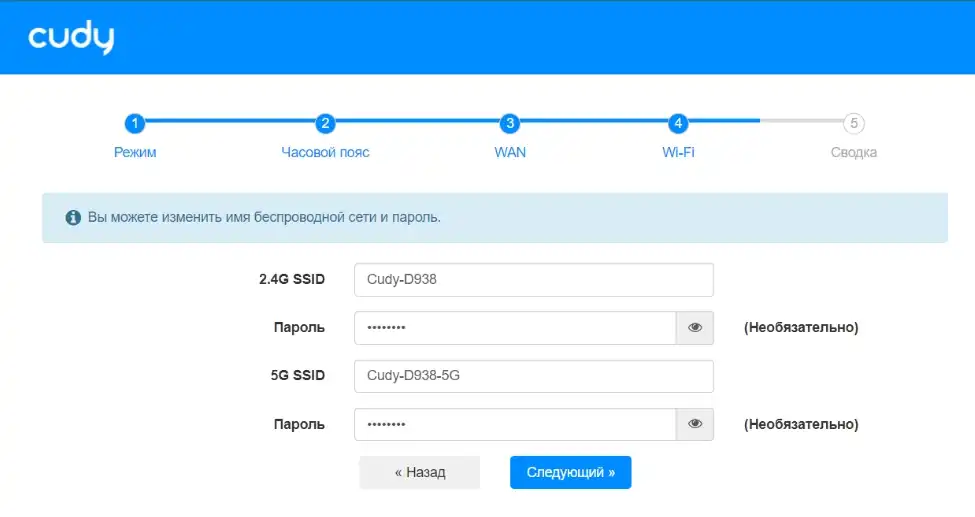975x517 pixels.
Task: Jump to the Сводка step label
Action: (853, 153)
